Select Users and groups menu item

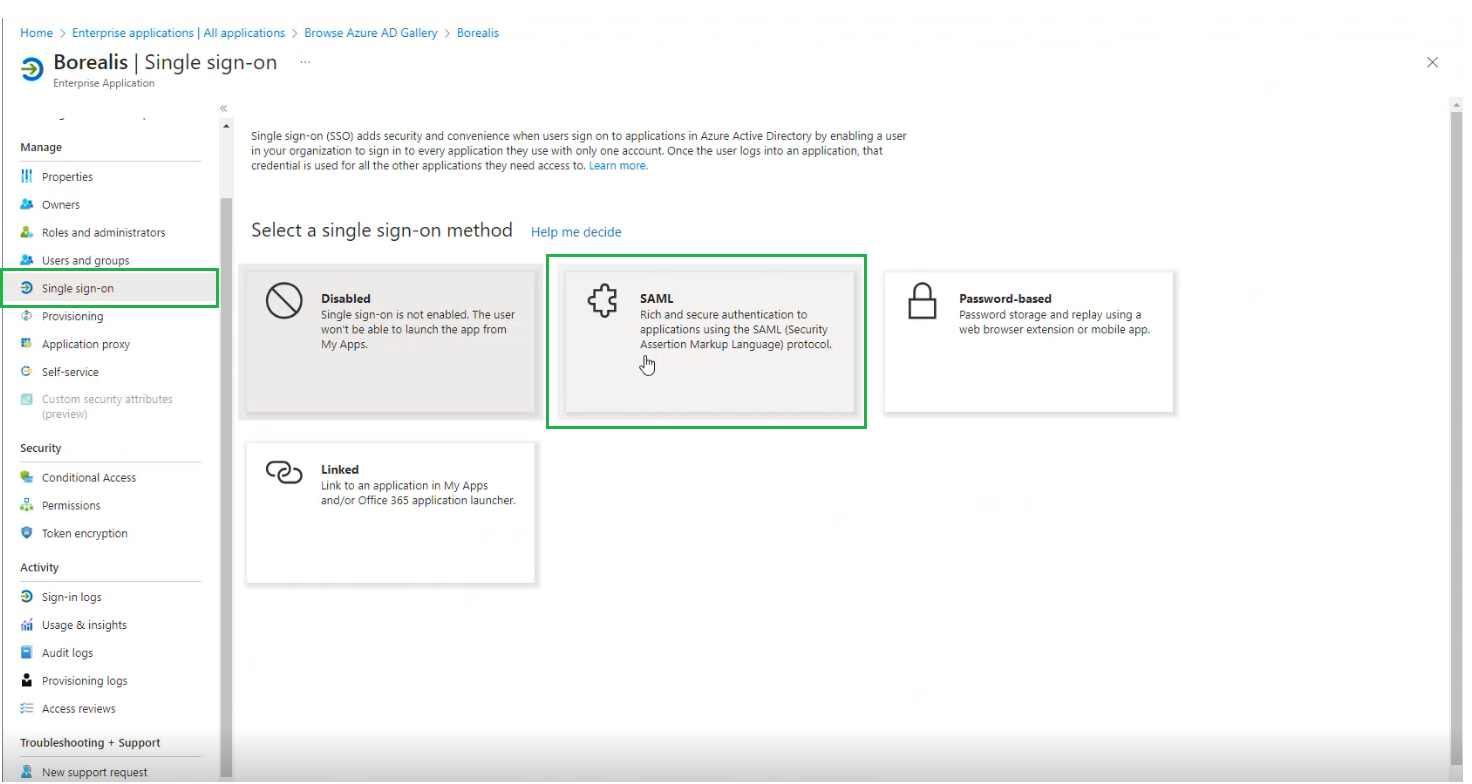[86, 261]
